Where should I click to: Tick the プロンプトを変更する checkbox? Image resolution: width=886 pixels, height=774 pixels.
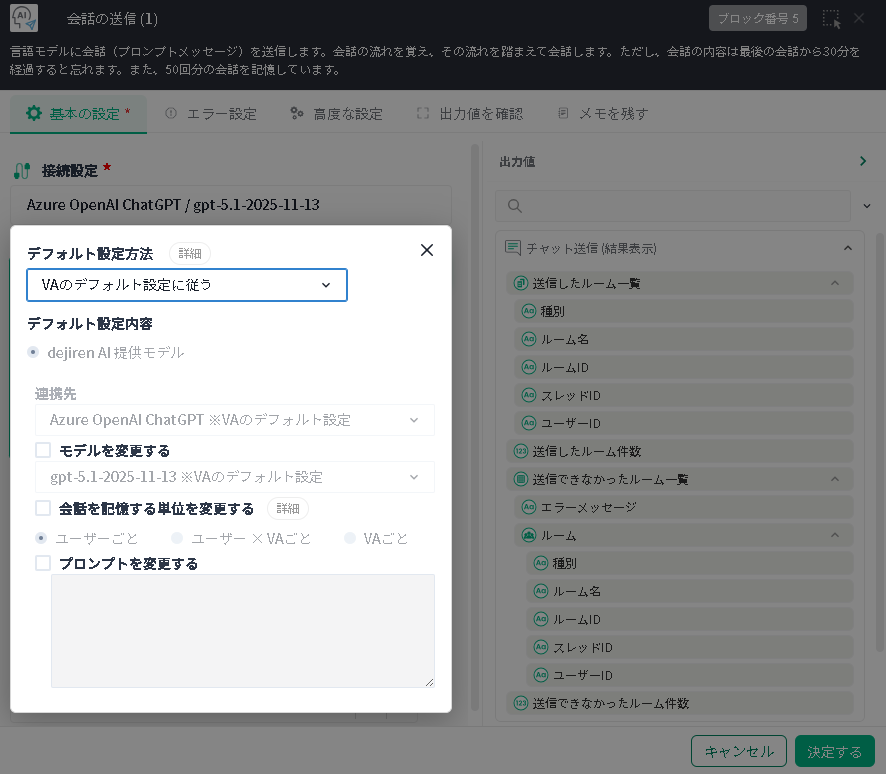coord(43,563)
